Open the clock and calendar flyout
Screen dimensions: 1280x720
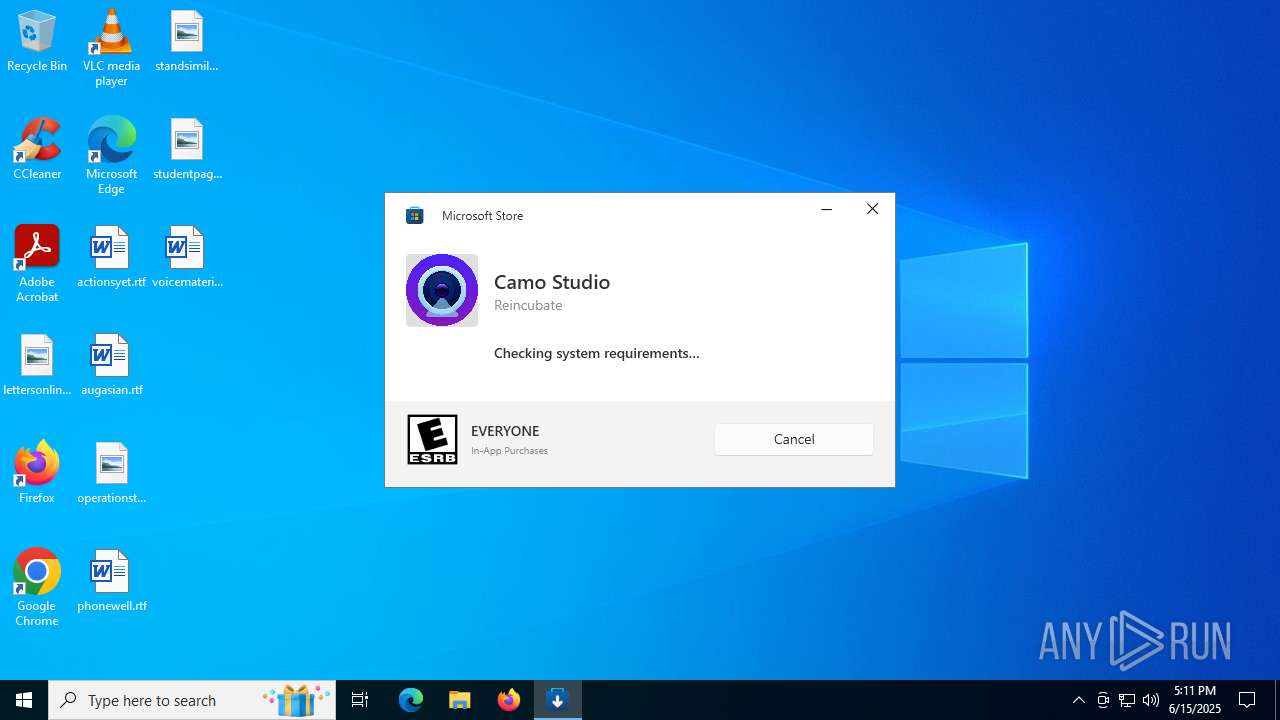click(1195, 700)
